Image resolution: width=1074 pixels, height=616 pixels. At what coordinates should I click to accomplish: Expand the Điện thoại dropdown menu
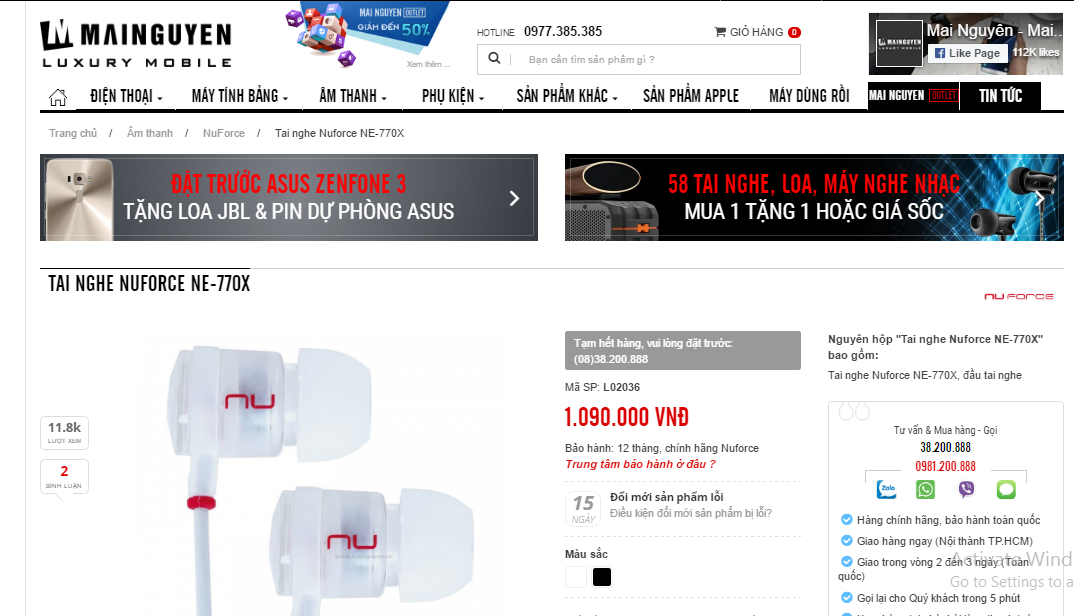[x=126, y=96]
